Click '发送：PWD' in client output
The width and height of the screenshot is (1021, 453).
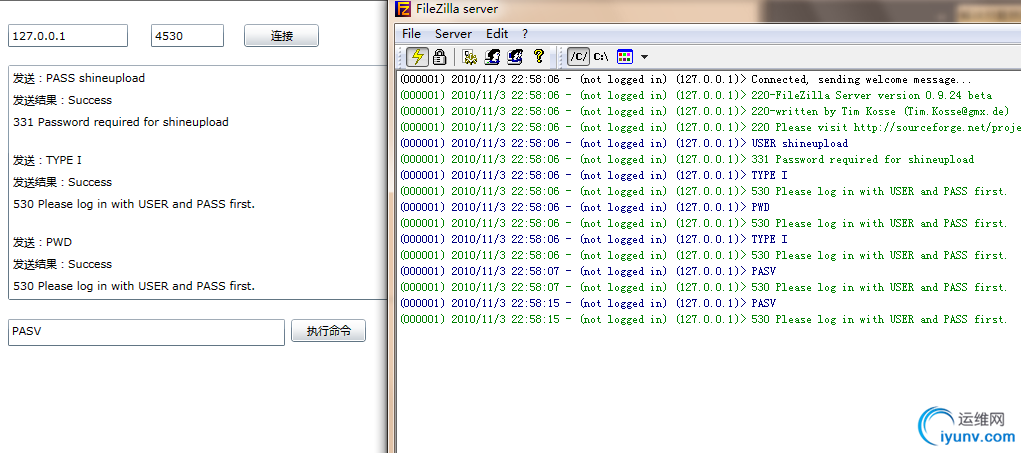tap(42, 242)
